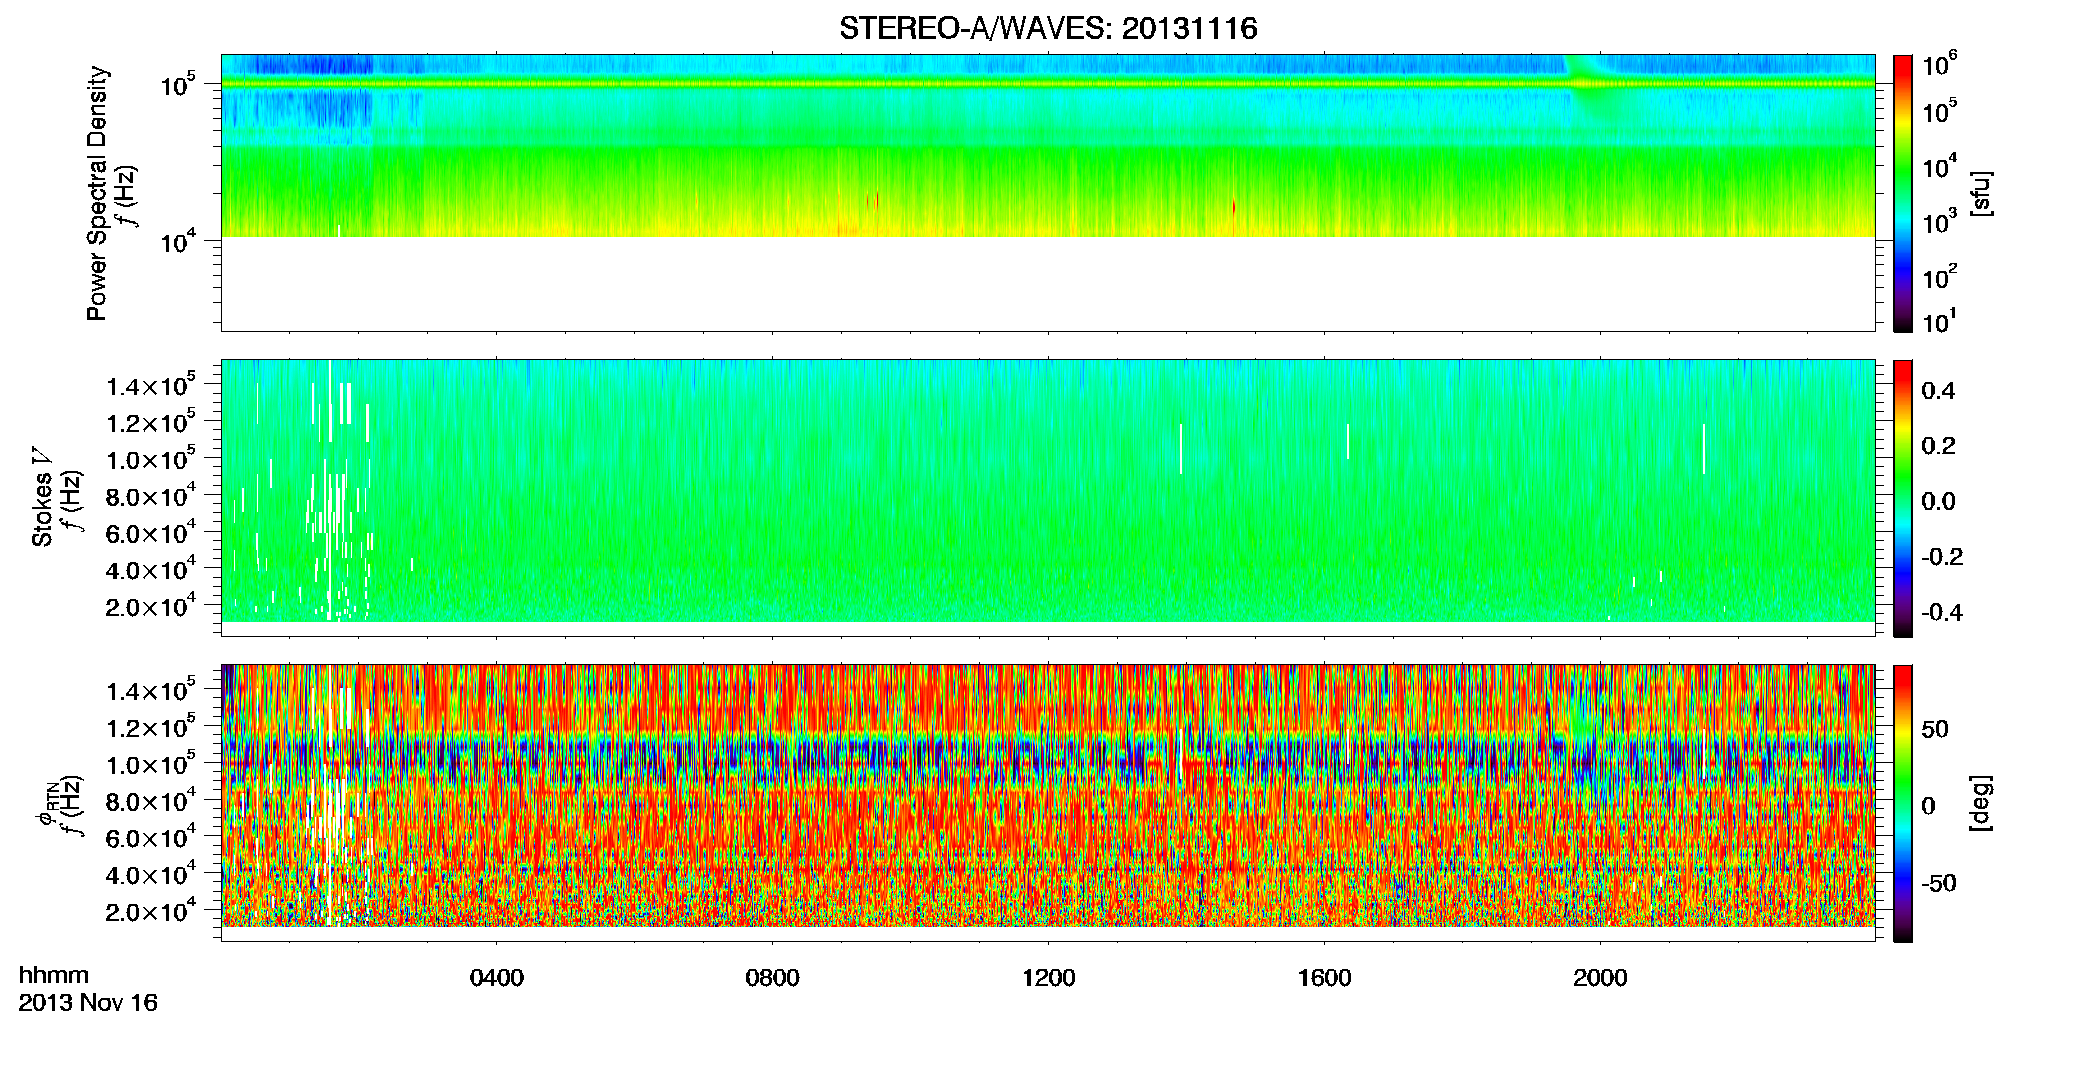Click 4.0×10^4 tick in Stokes V panel

(x=152, y=569)
